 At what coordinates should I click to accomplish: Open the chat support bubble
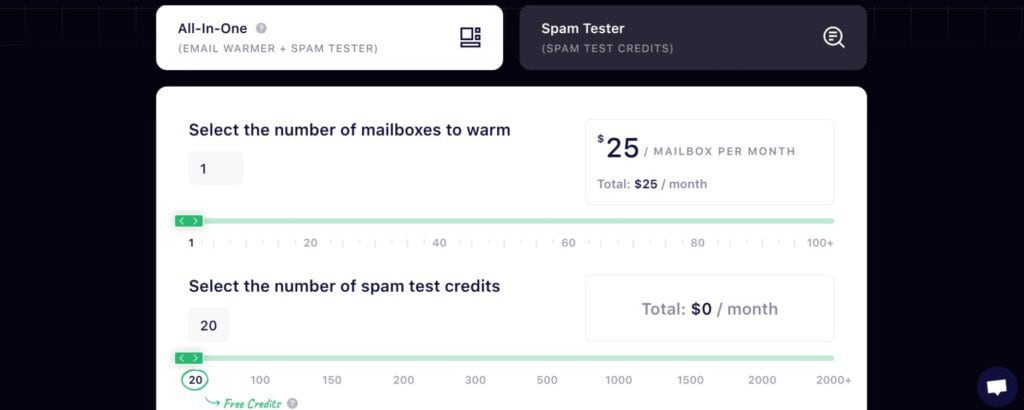click(997, 387)
